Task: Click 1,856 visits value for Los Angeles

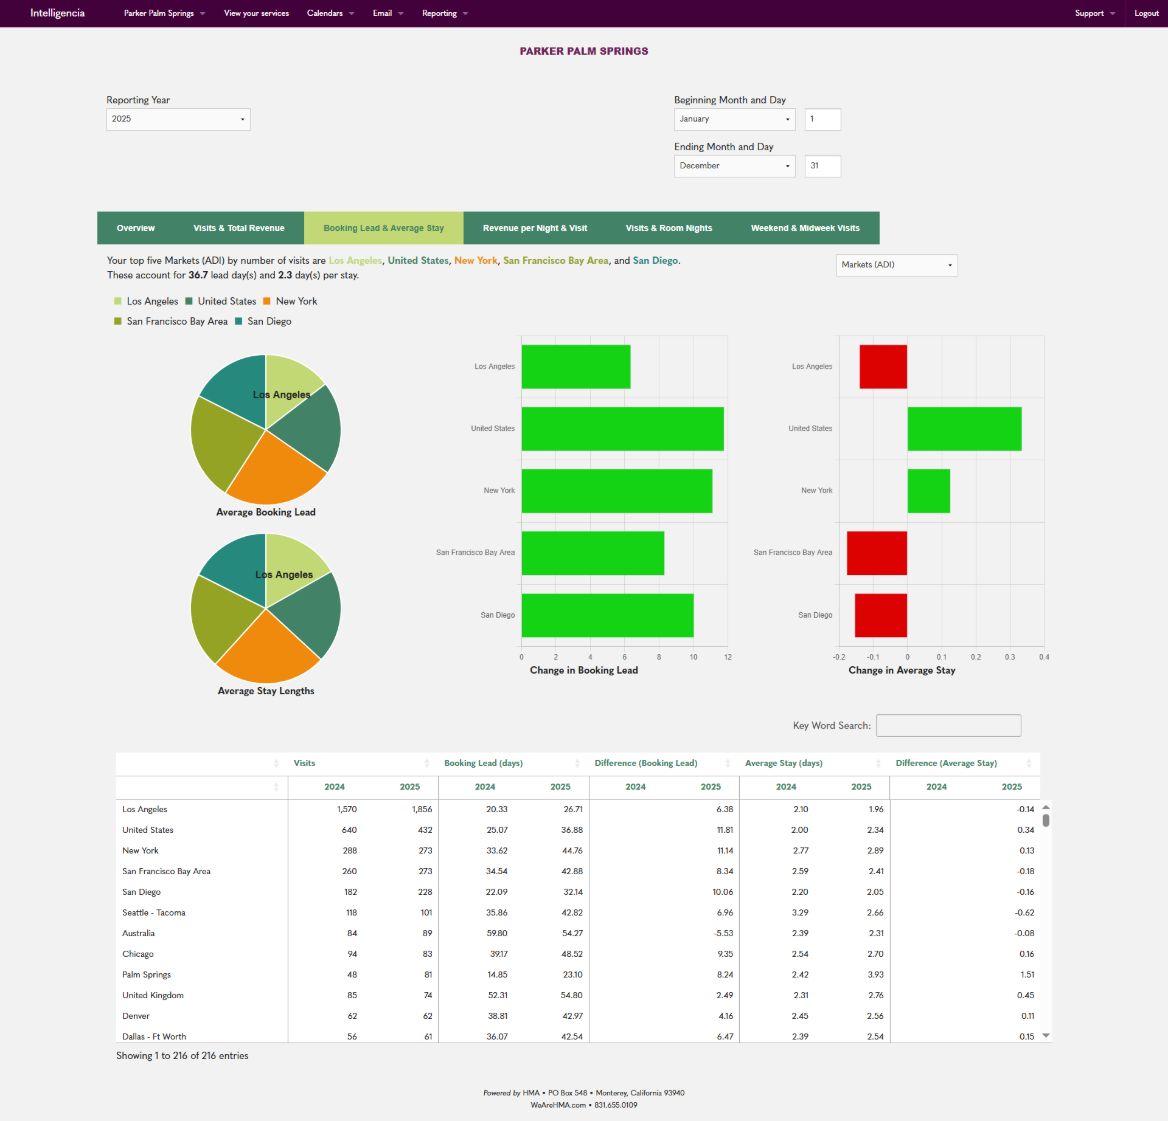Action: 422,810
